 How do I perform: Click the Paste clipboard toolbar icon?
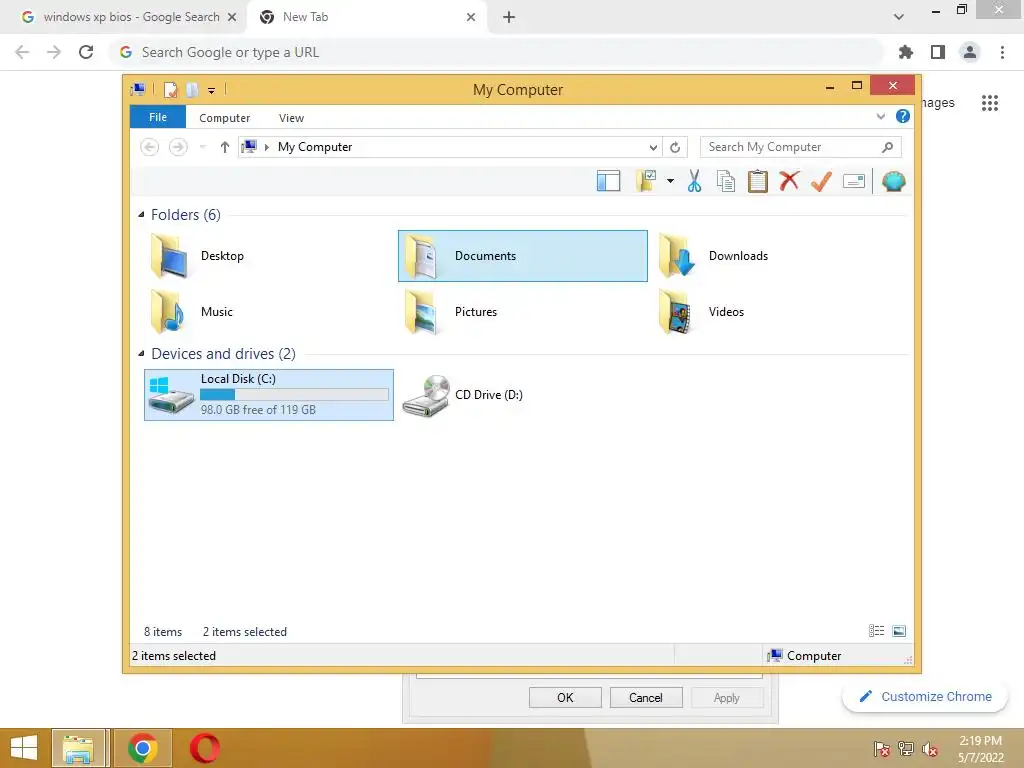tap(758, 181)
